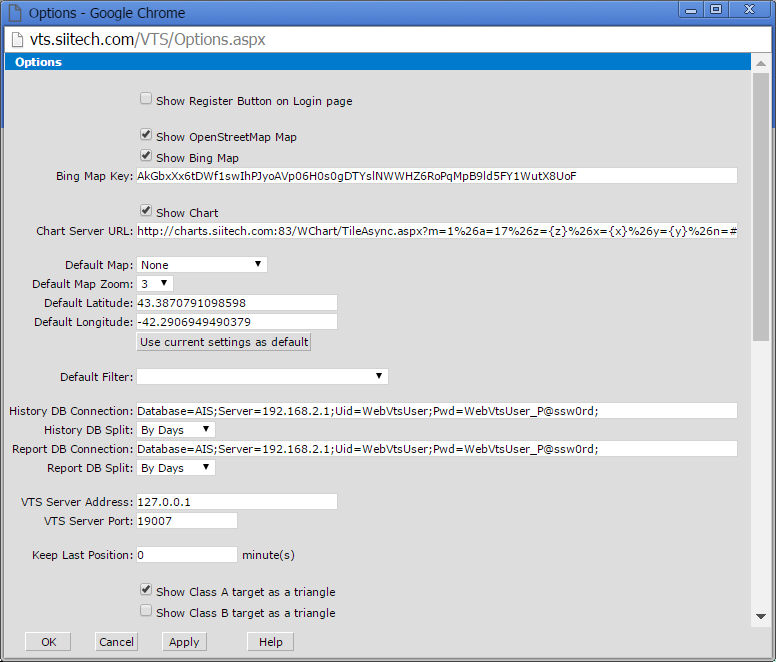Click in the Chart Server URL field
The image size is (776, 662).
click(x=437, y=231)
